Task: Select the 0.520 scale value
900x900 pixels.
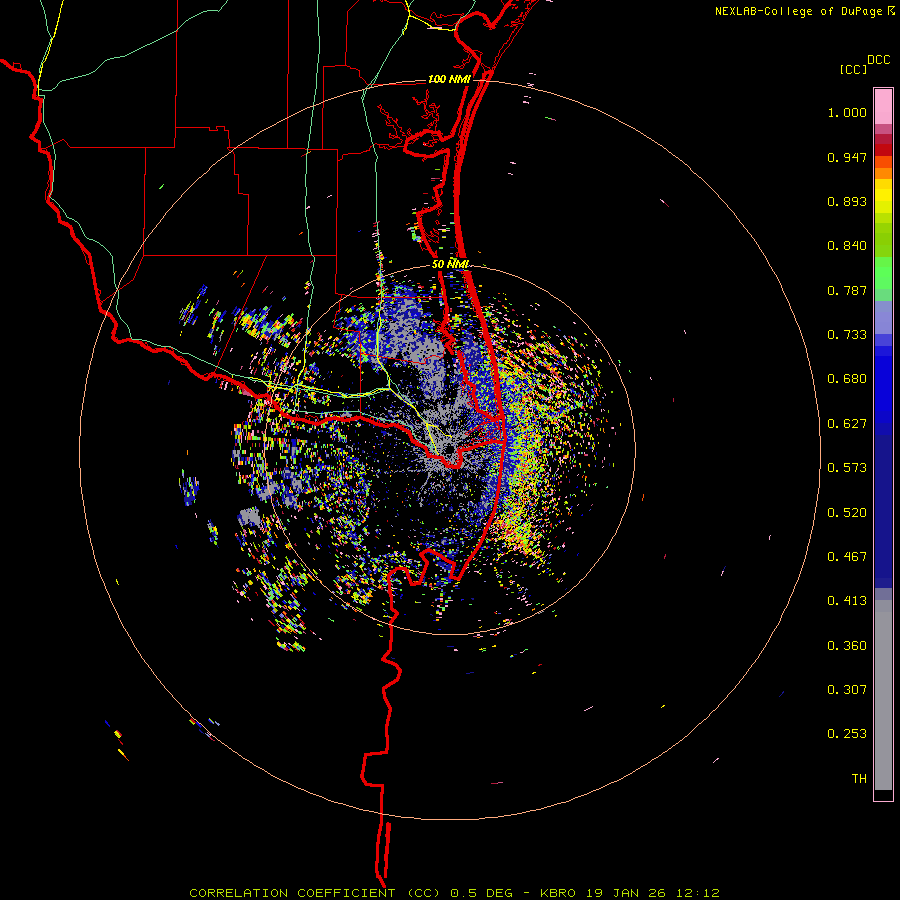Action: pos(847,513)
